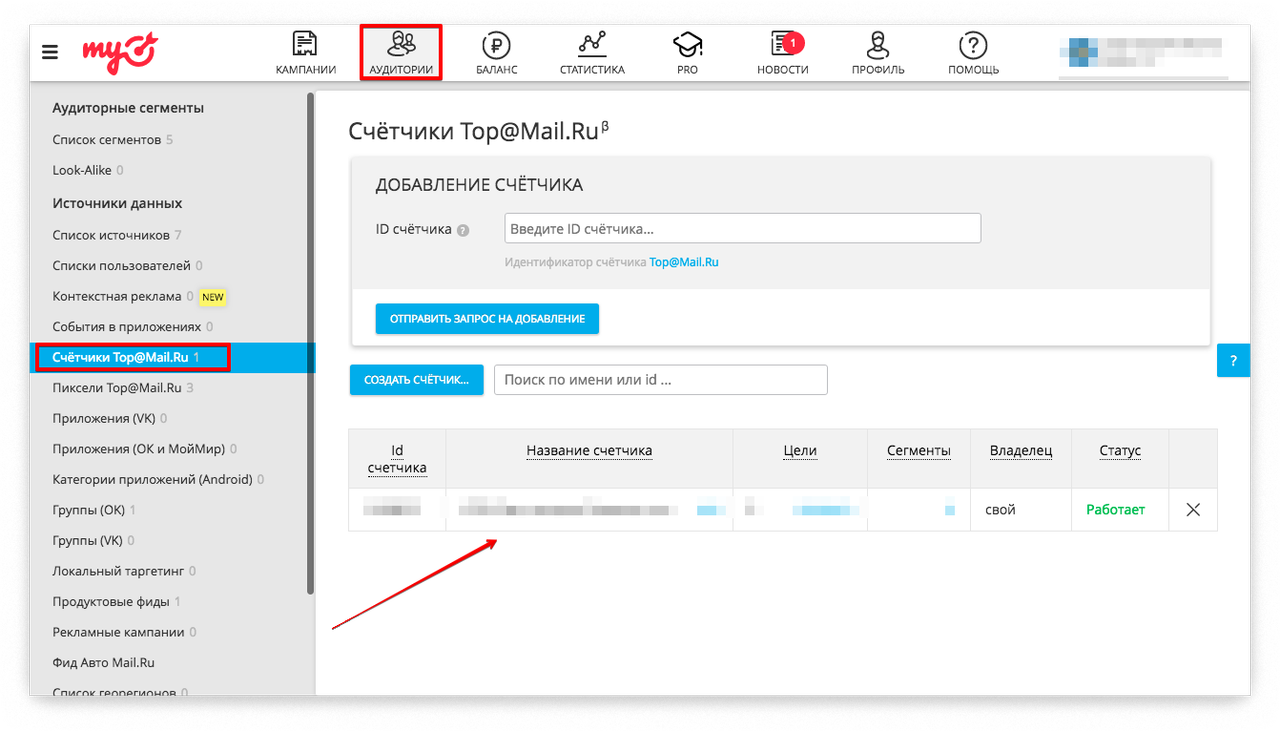Open Пиксели Top@Mail.Ru in sidebar
The image size is (1280, 731).
(x=123, y=388)
